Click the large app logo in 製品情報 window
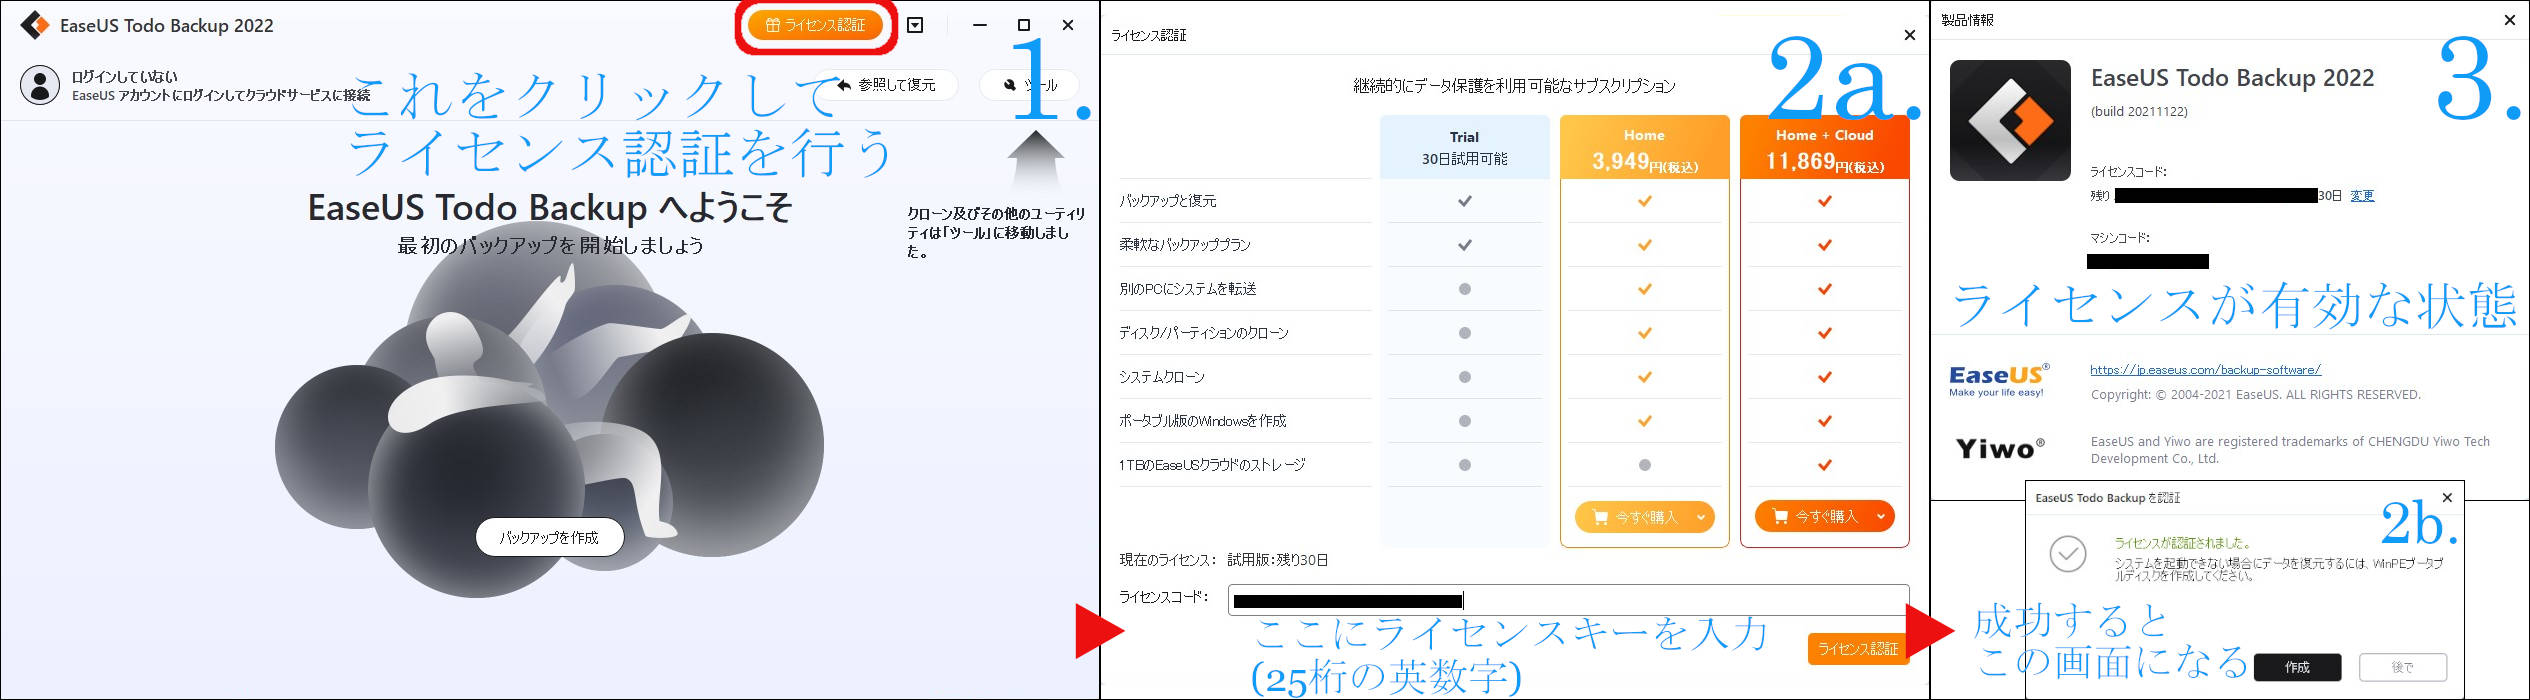Viewport: 2530px width, 700px height. (x=2010, y=120)
